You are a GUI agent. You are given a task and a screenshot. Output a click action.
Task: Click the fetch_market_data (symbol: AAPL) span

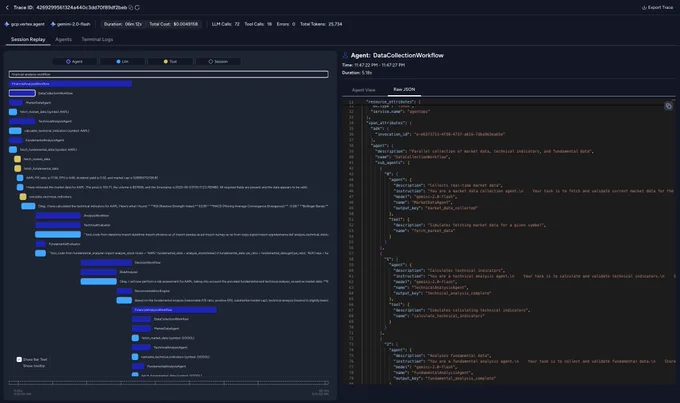(13, 112)
